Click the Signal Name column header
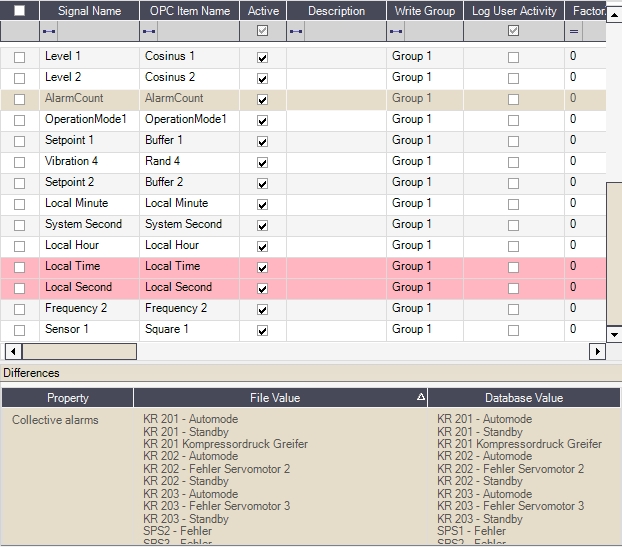The width and height of the screenshot is (622, 547). [89, 11]
